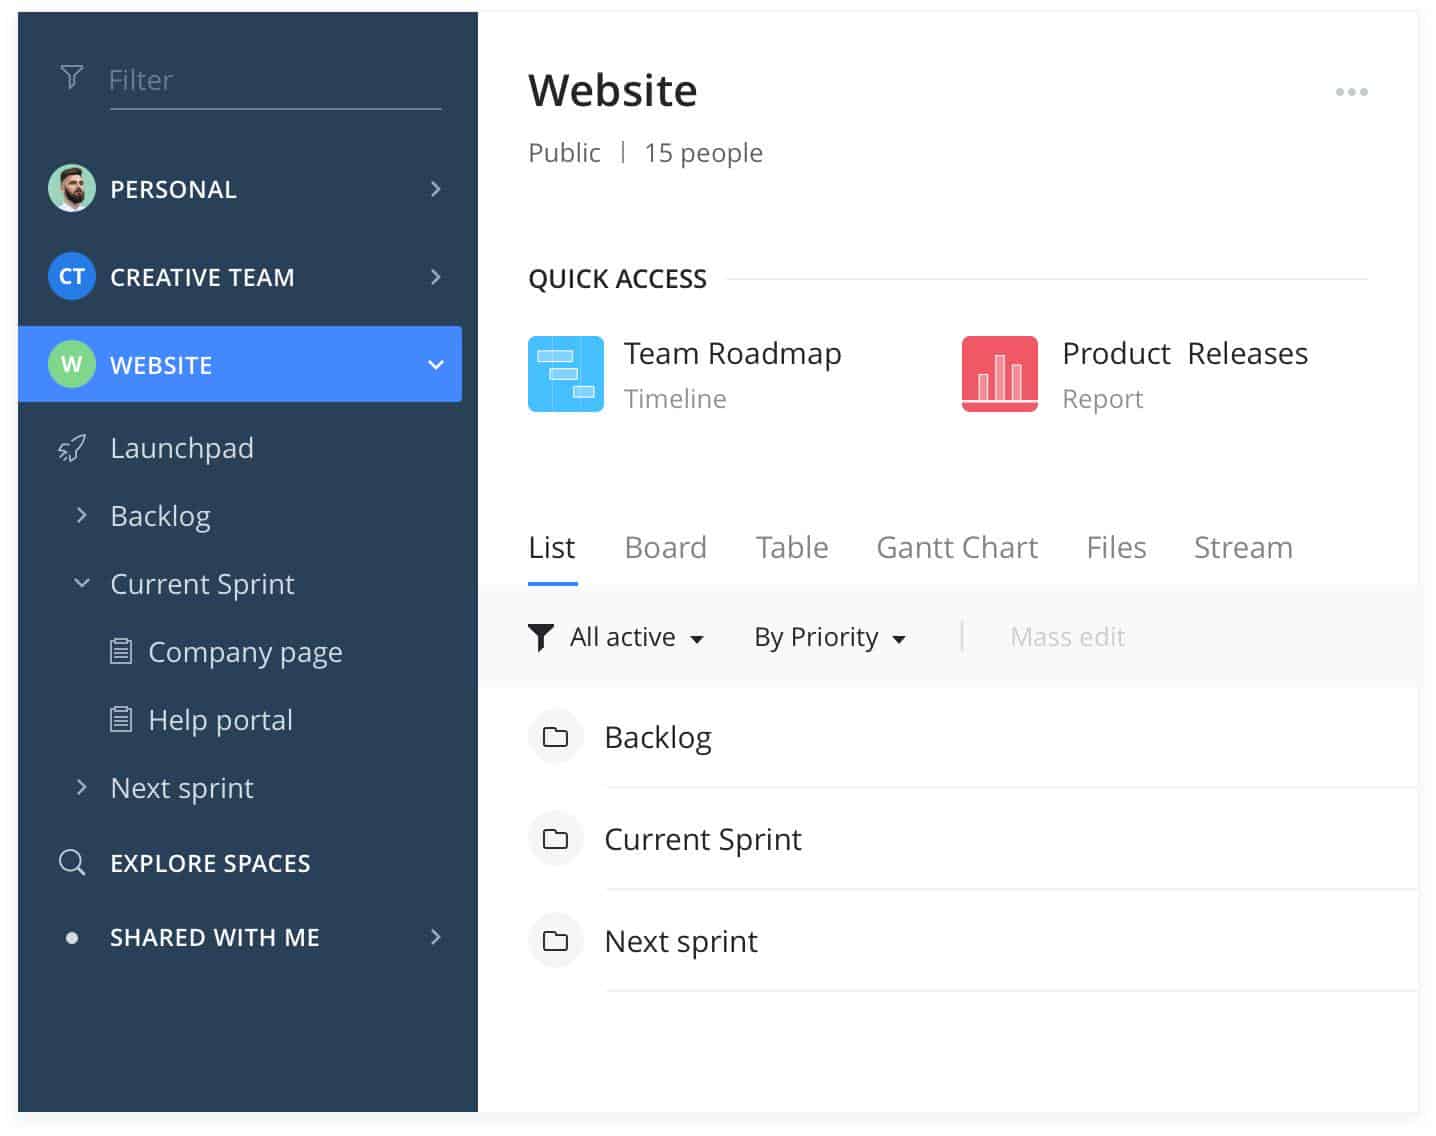Open the Explore Spaces search icon
The image size is (1436, 1136).
click(70, 862)
